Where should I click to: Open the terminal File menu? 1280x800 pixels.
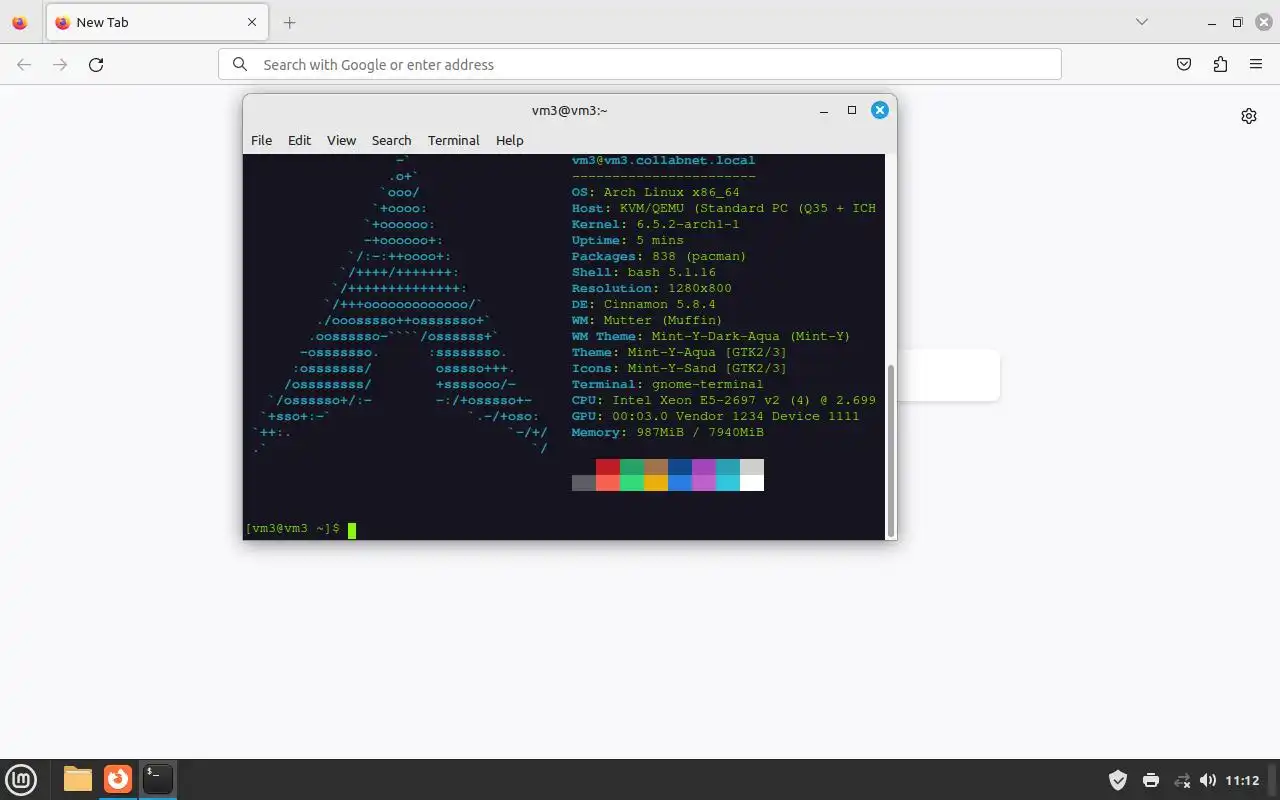(261, 140)
